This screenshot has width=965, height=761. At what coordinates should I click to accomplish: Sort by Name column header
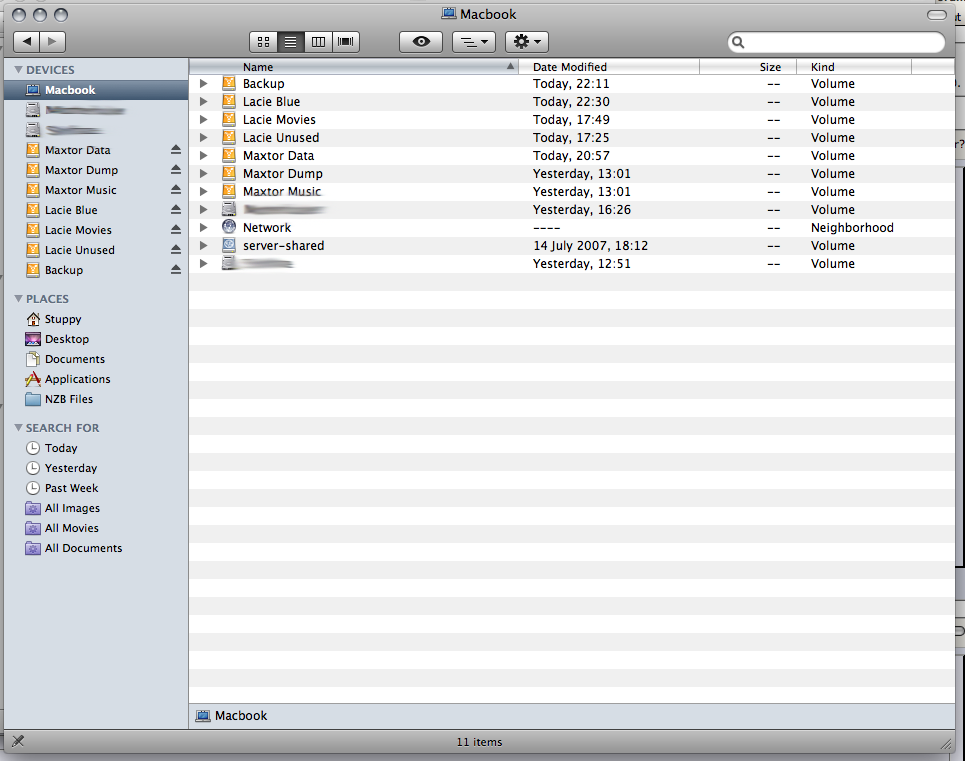tap(354, 66)
